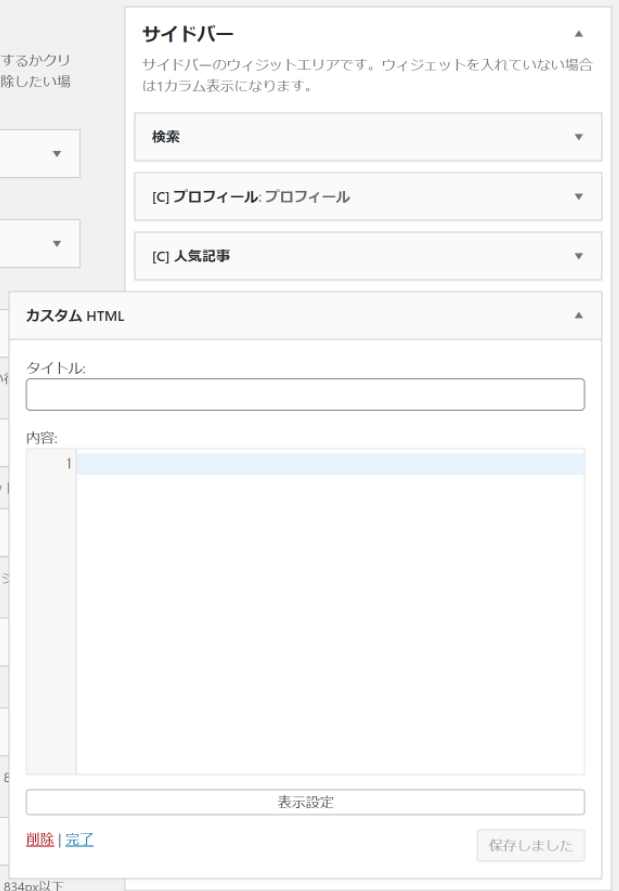The height and width of the screenshot is (891, 619).
Task: Click the タイトル: label
Action: click(x=56, y=368)
